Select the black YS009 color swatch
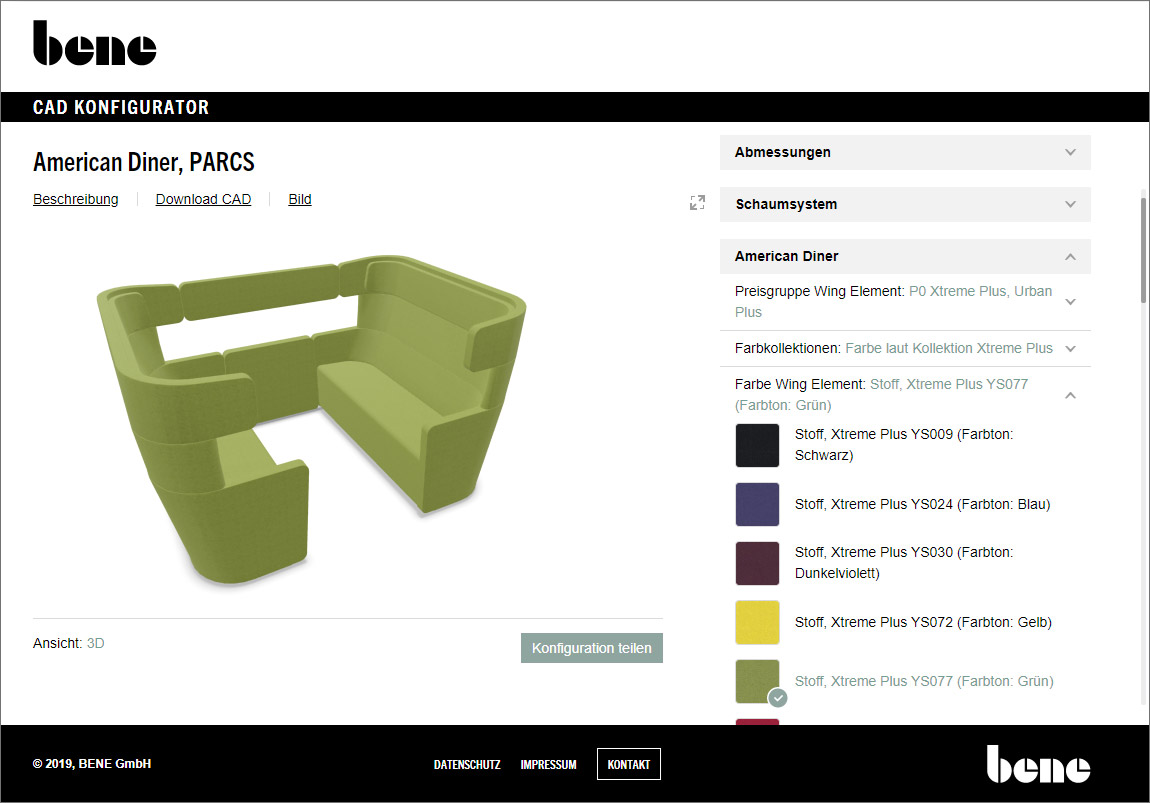Viewport: 1150px width, 803px height. click(758, 445)
